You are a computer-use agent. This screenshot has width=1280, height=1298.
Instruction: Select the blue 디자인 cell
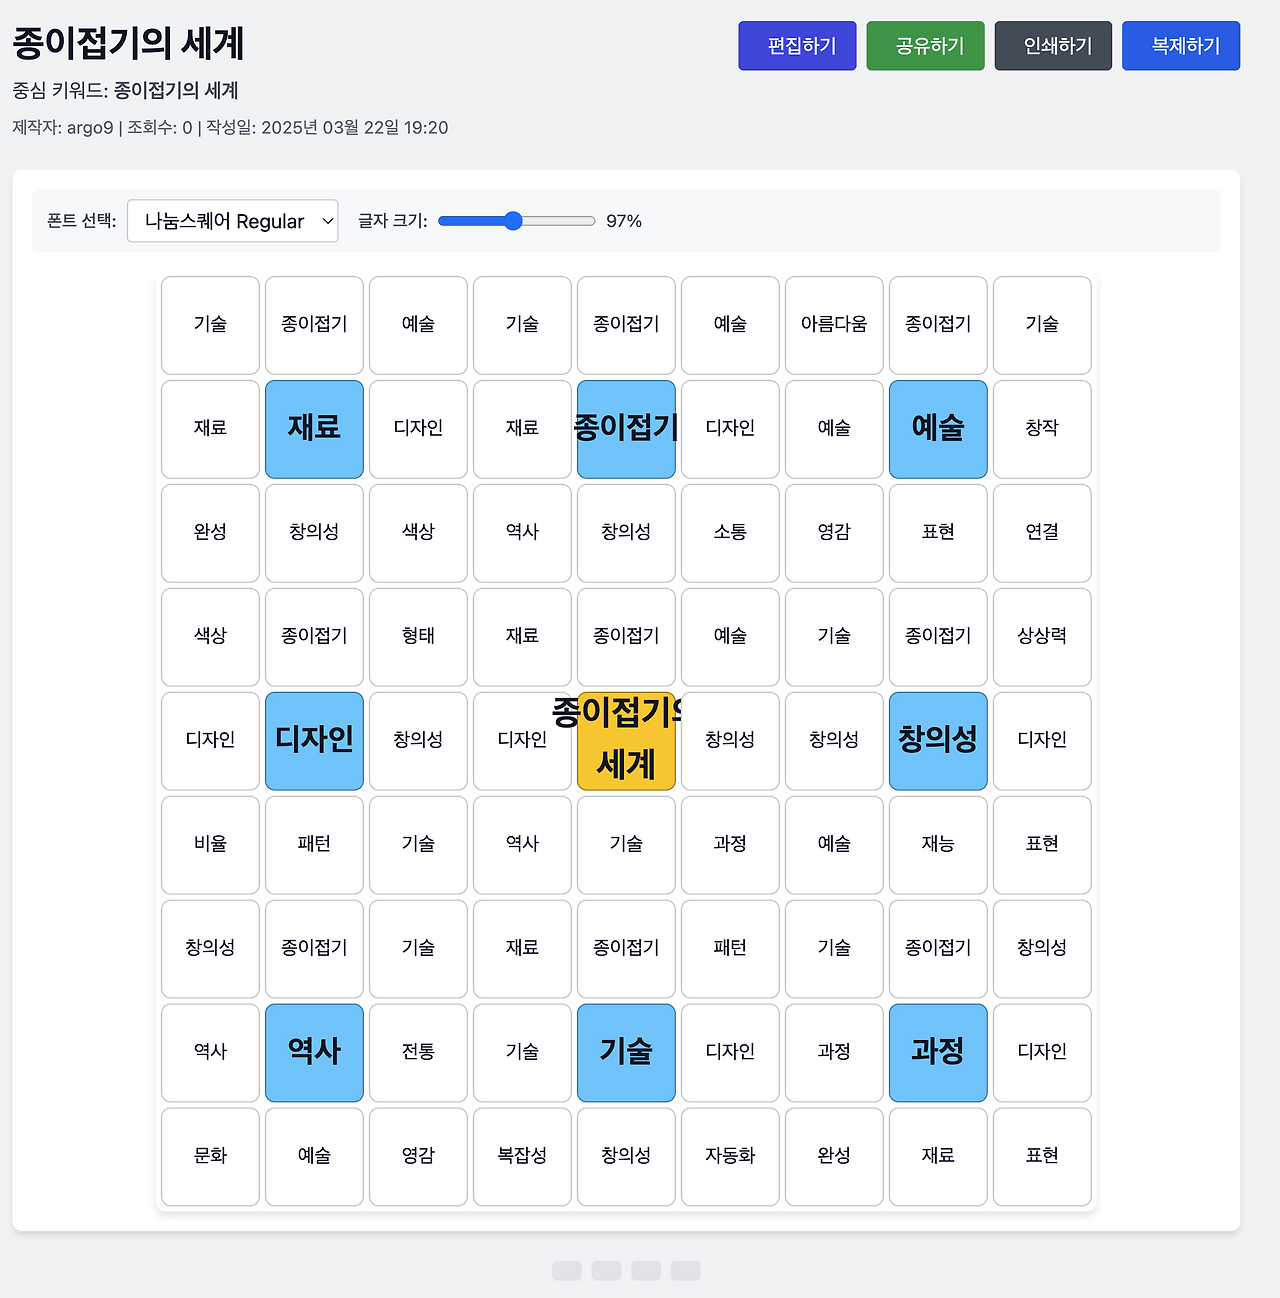[314, 741]
